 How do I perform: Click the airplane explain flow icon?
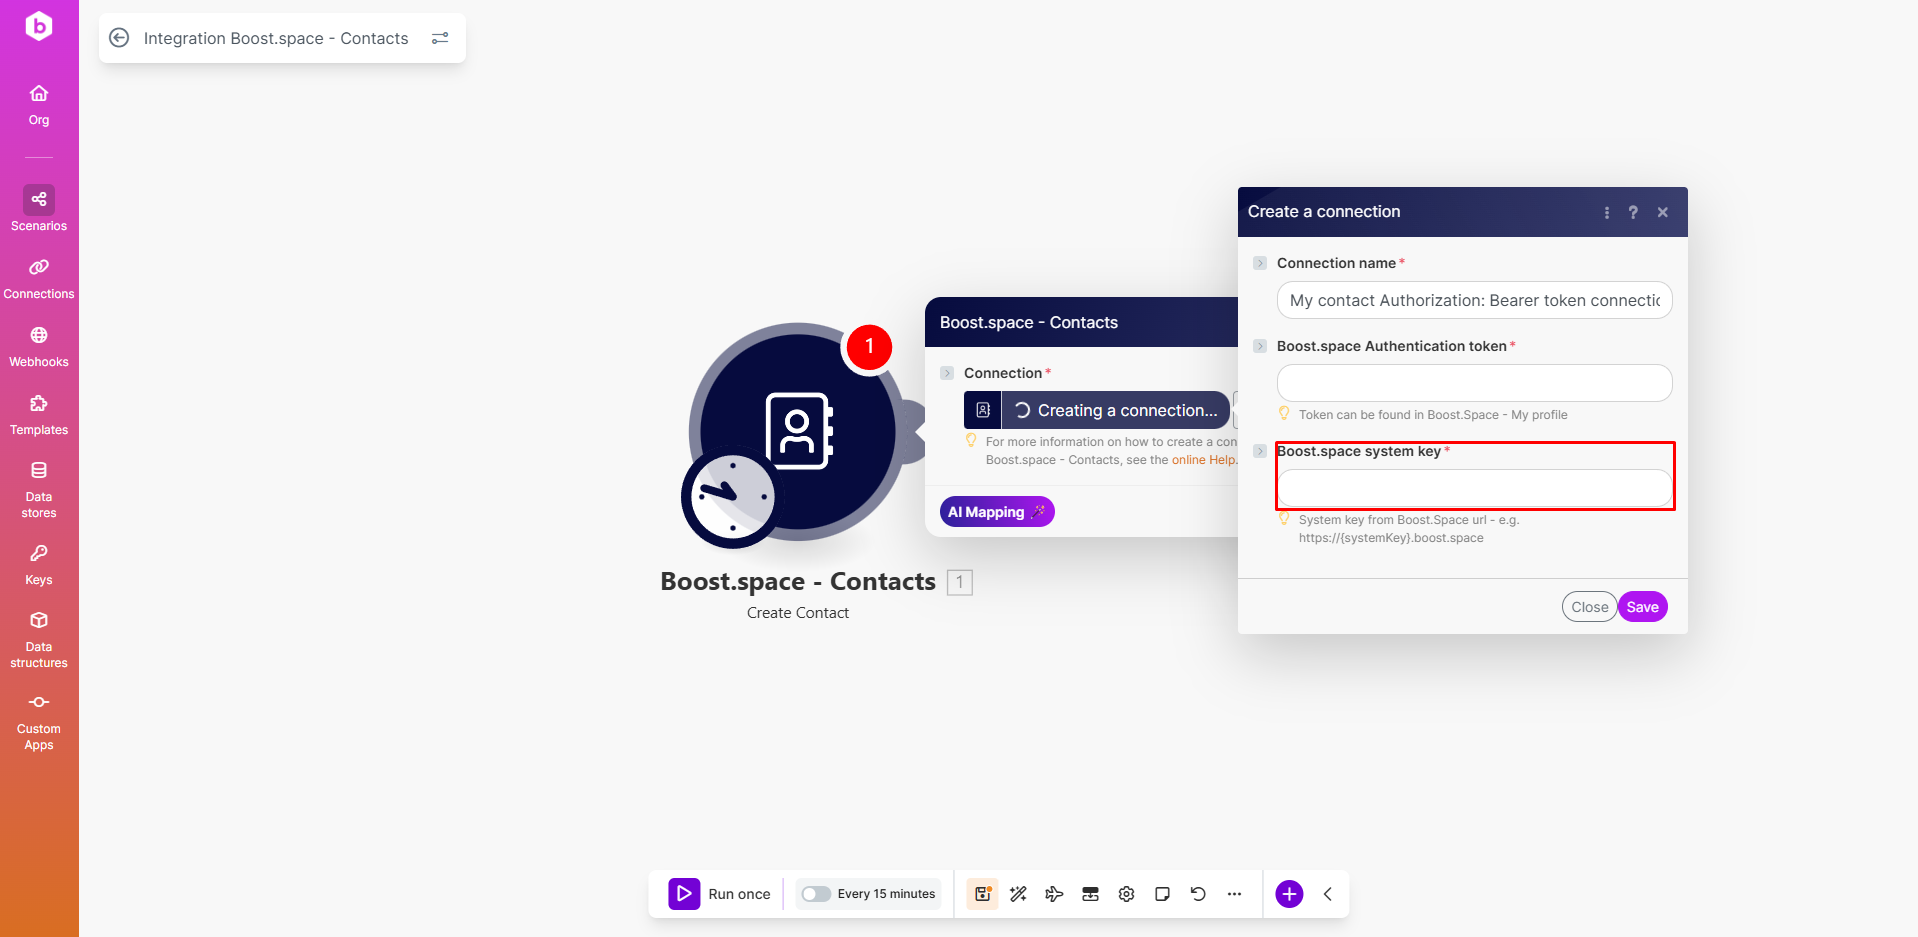coord(1054,894)
